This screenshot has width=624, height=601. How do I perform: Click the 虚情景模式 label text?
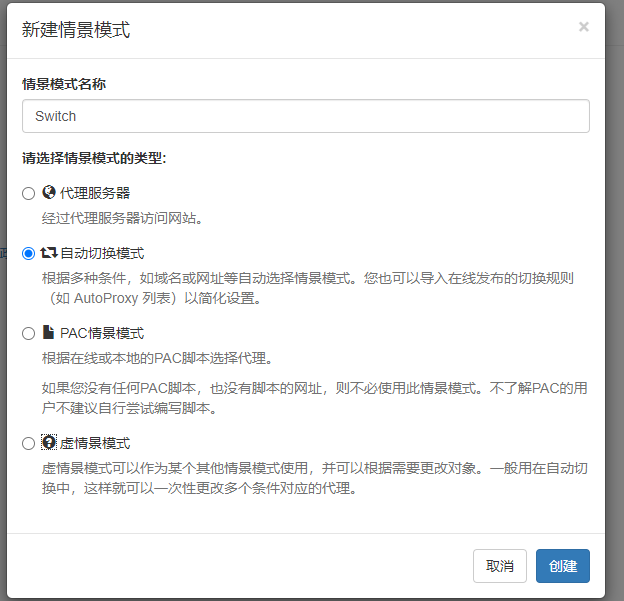point(95,443)
